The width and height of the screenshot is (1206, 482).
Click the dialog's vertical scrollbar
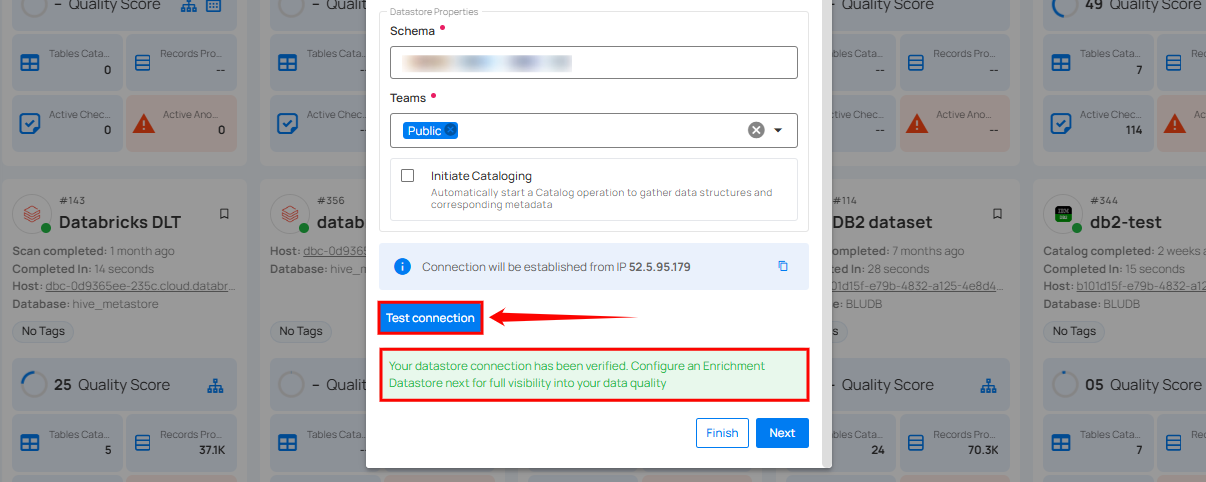tap(826, 232)
